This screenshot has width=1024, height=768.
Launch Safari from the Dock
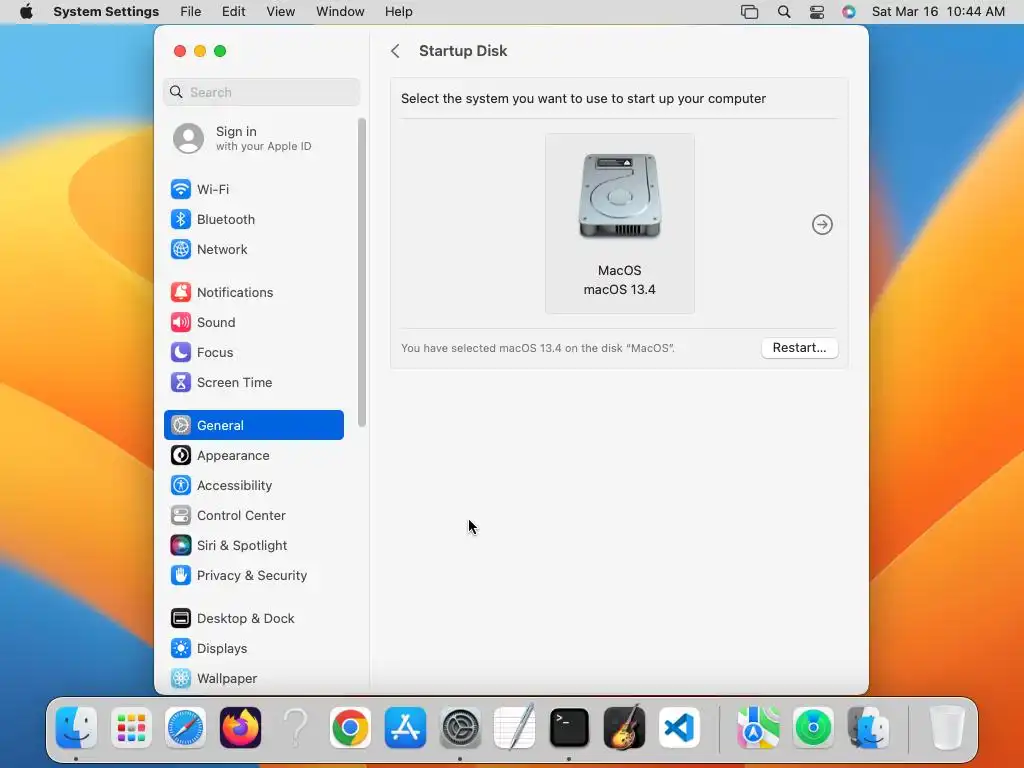coord(185,728)
